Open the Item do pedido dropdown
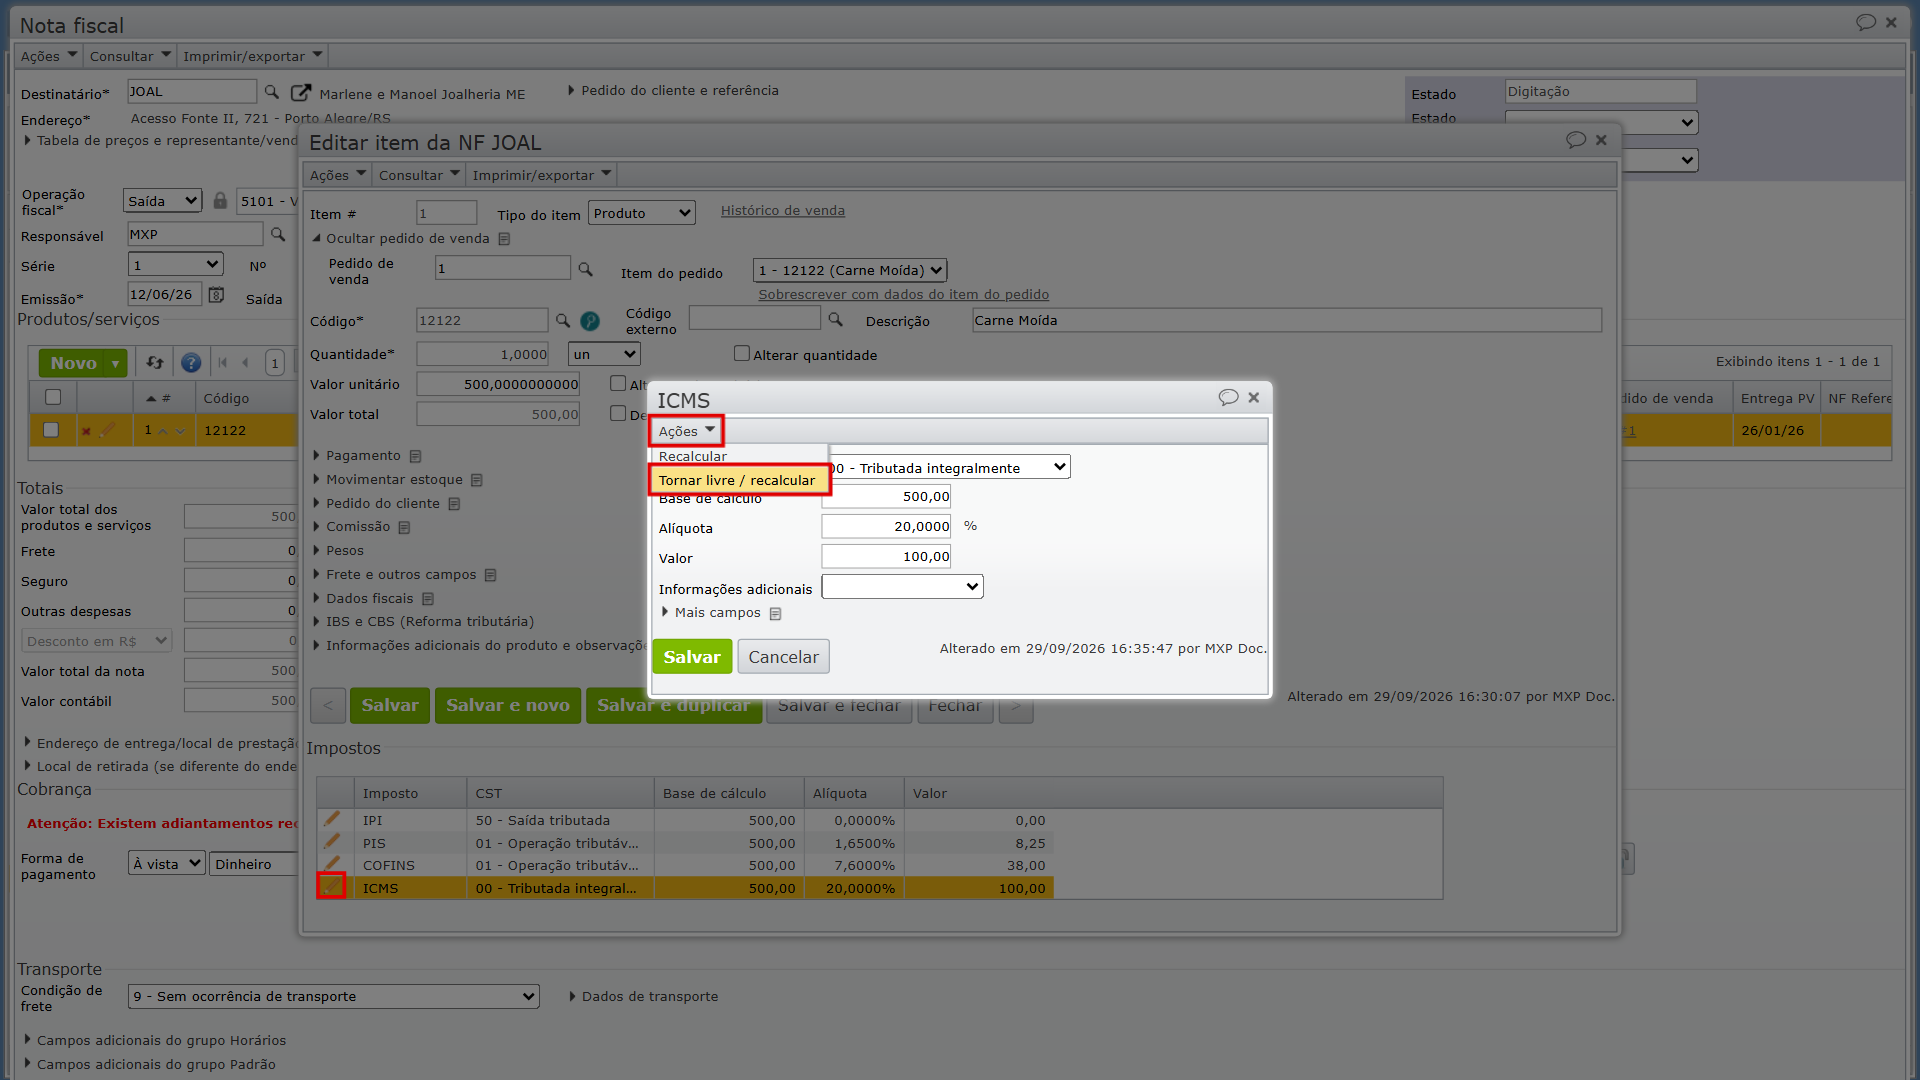Viewport: 1920px width, 1080px height. click(x=849, y=270)
